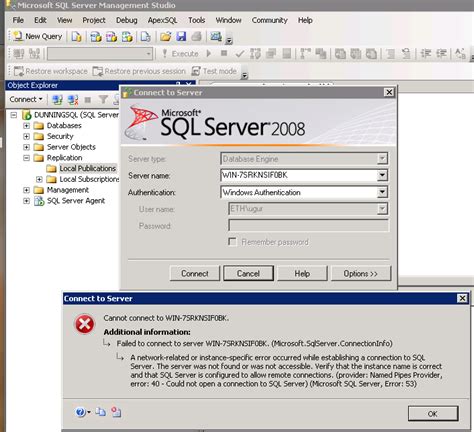The width and height of the screenshot is (474, 432).
Task: Click the Debug play arrow icon
Action: [x=209, y=53]
